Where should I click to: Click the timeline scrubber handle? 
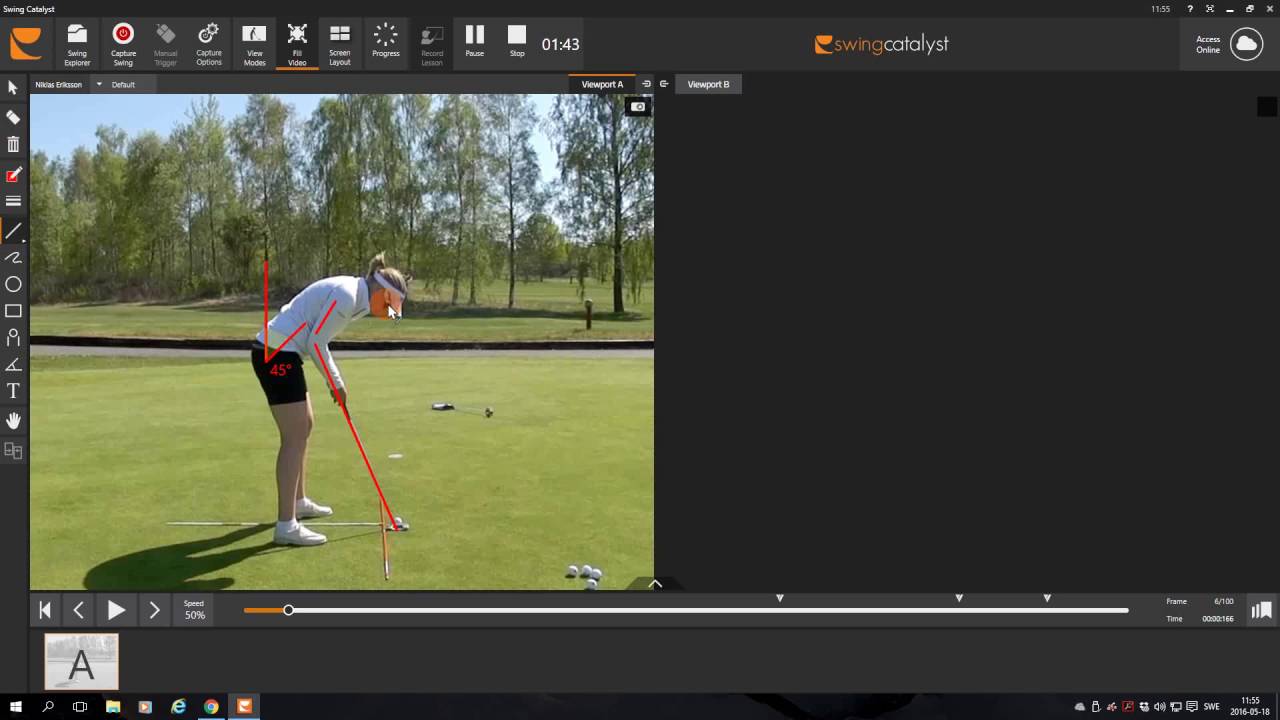click(x=288, y=610)
